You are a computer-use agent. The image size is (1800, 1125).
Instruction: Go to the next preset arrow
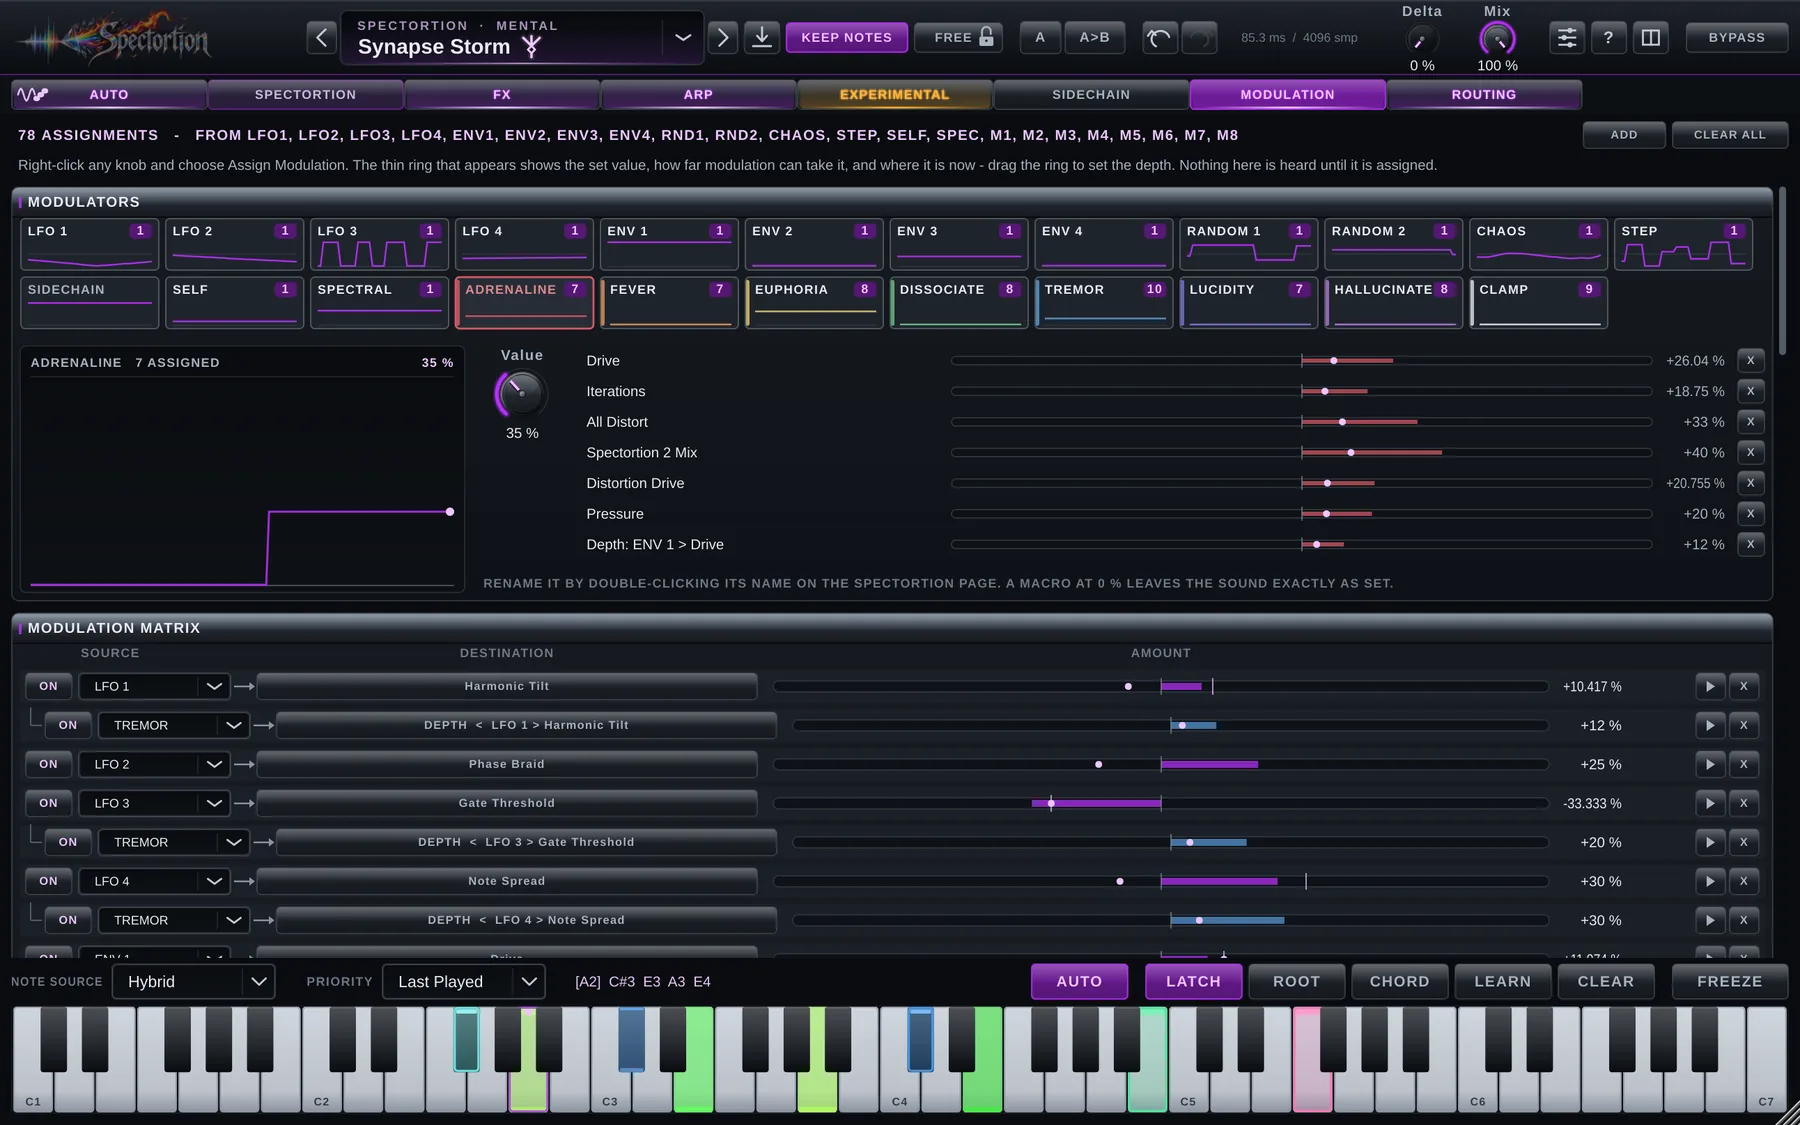tap(722, 38)
